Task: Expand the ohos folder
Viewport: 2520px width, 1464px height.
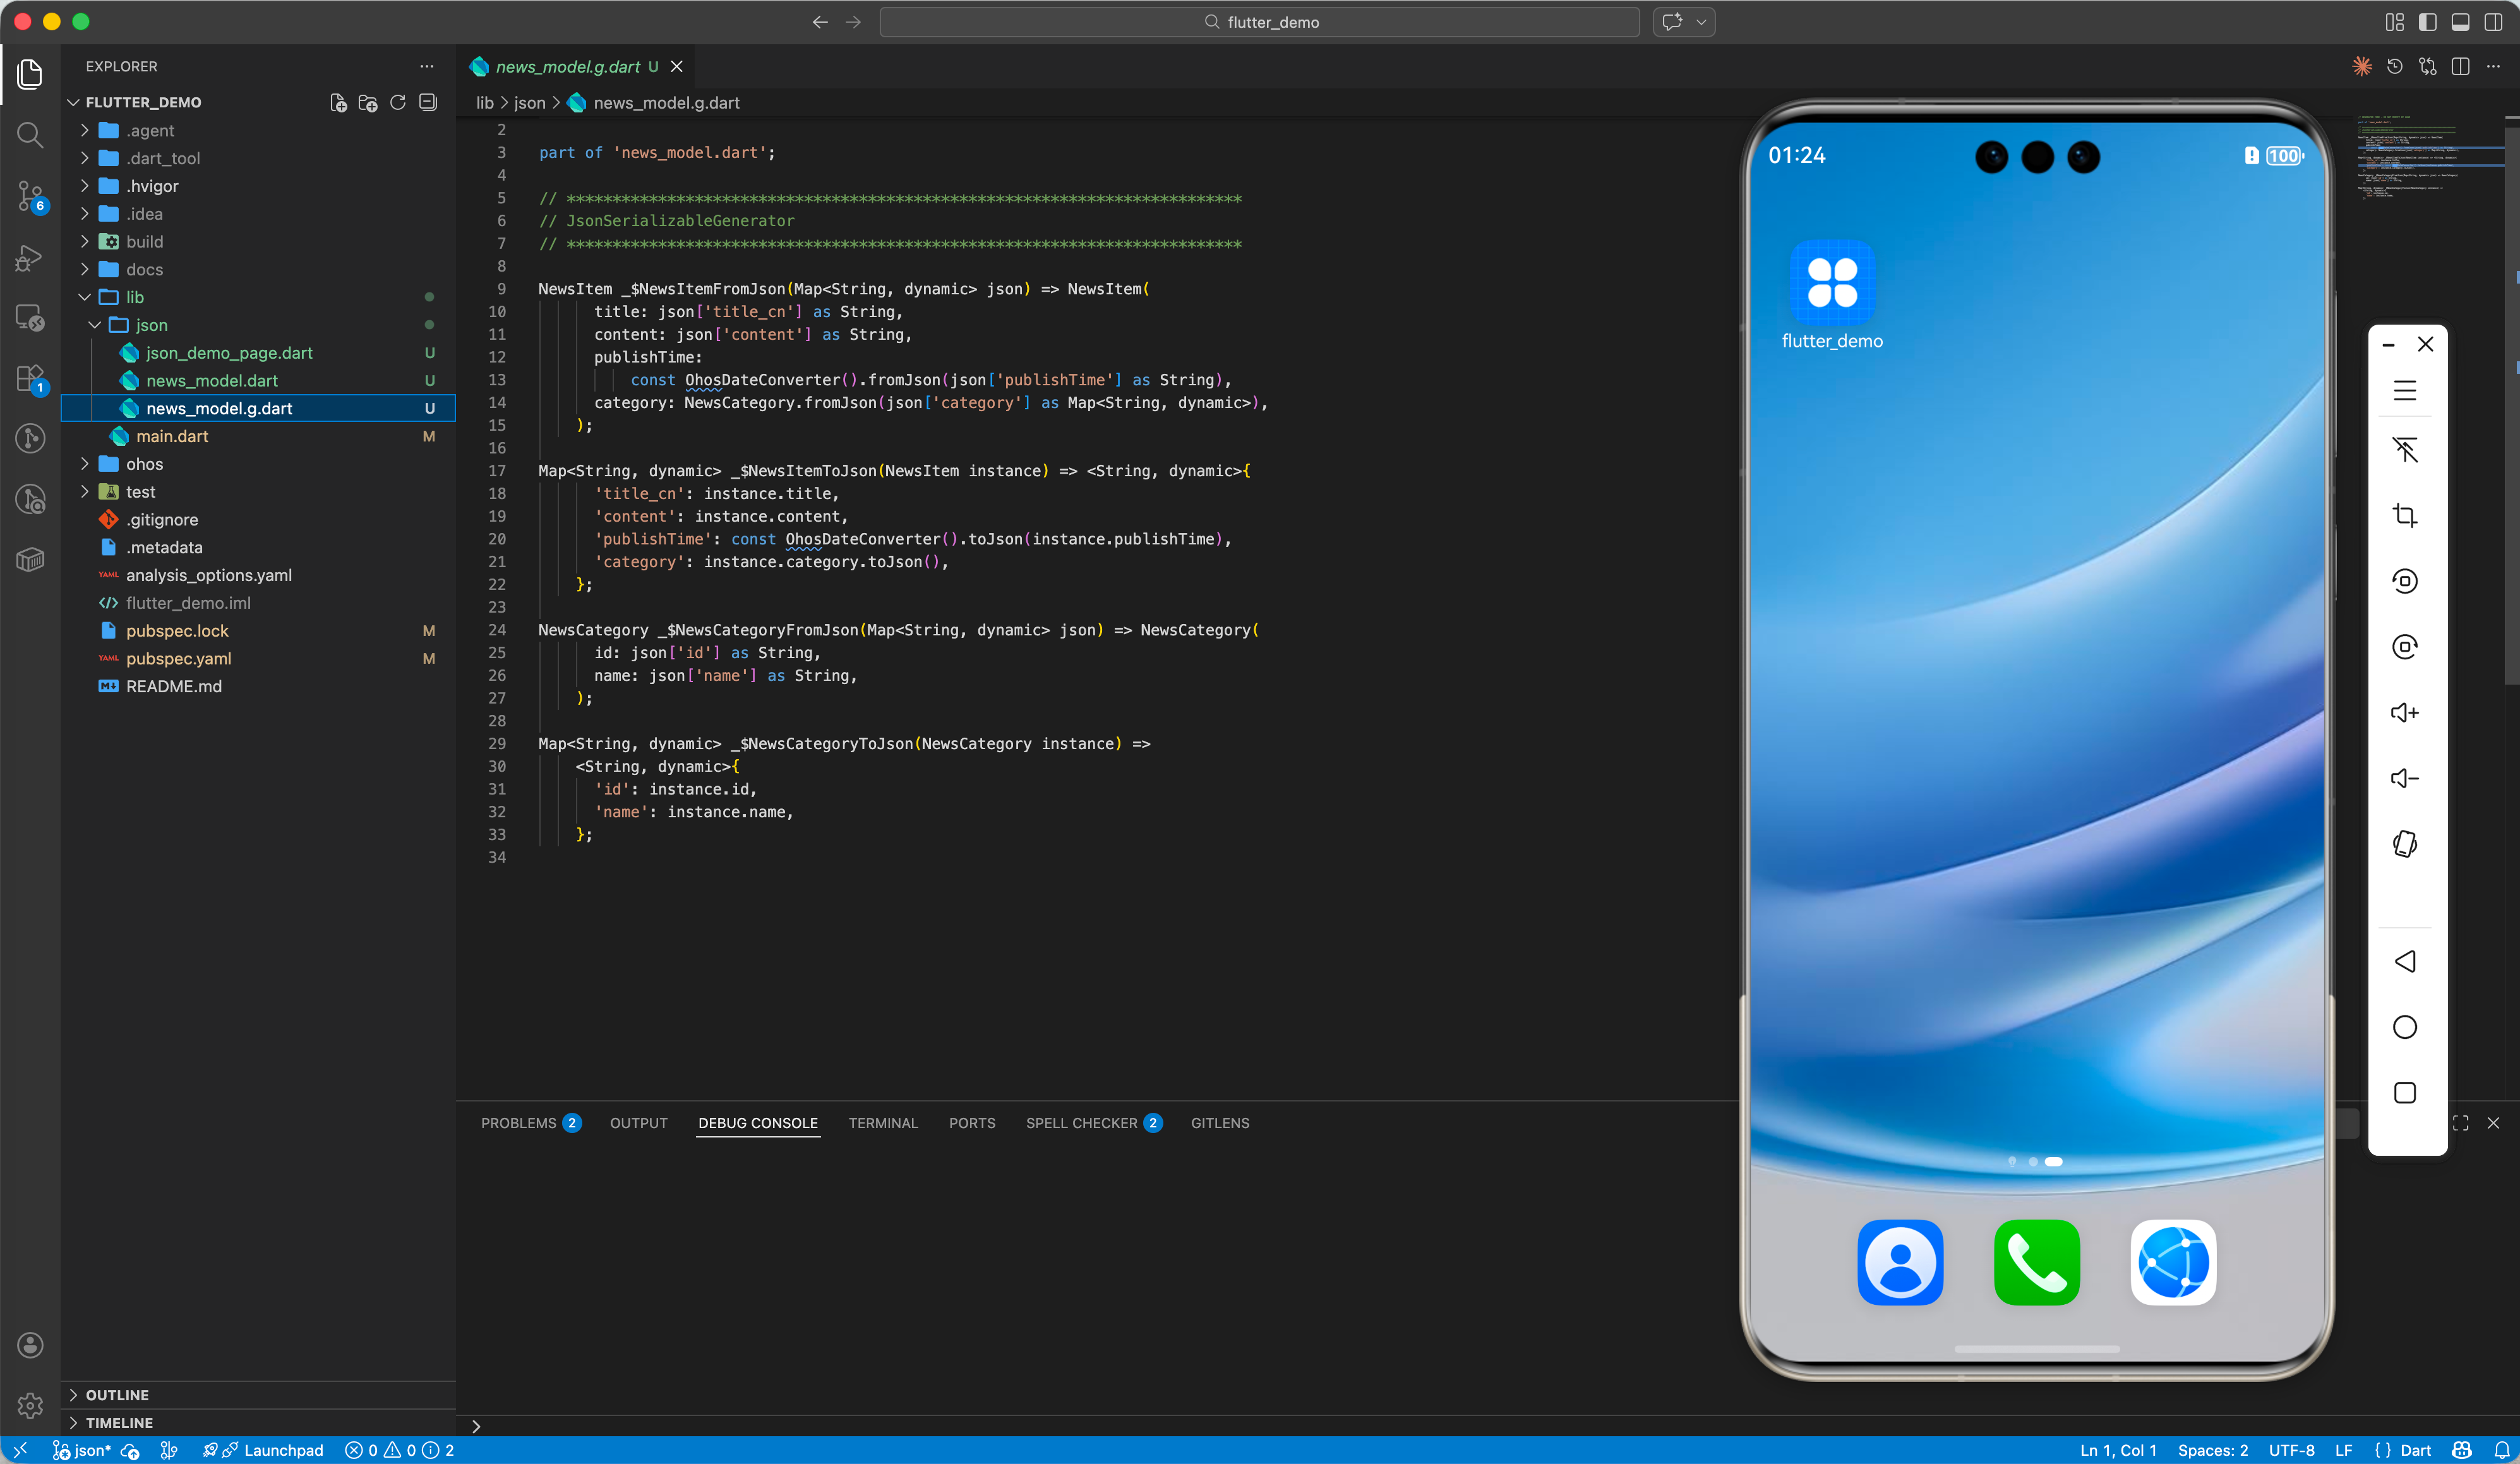Action: [x=144, y=464]
